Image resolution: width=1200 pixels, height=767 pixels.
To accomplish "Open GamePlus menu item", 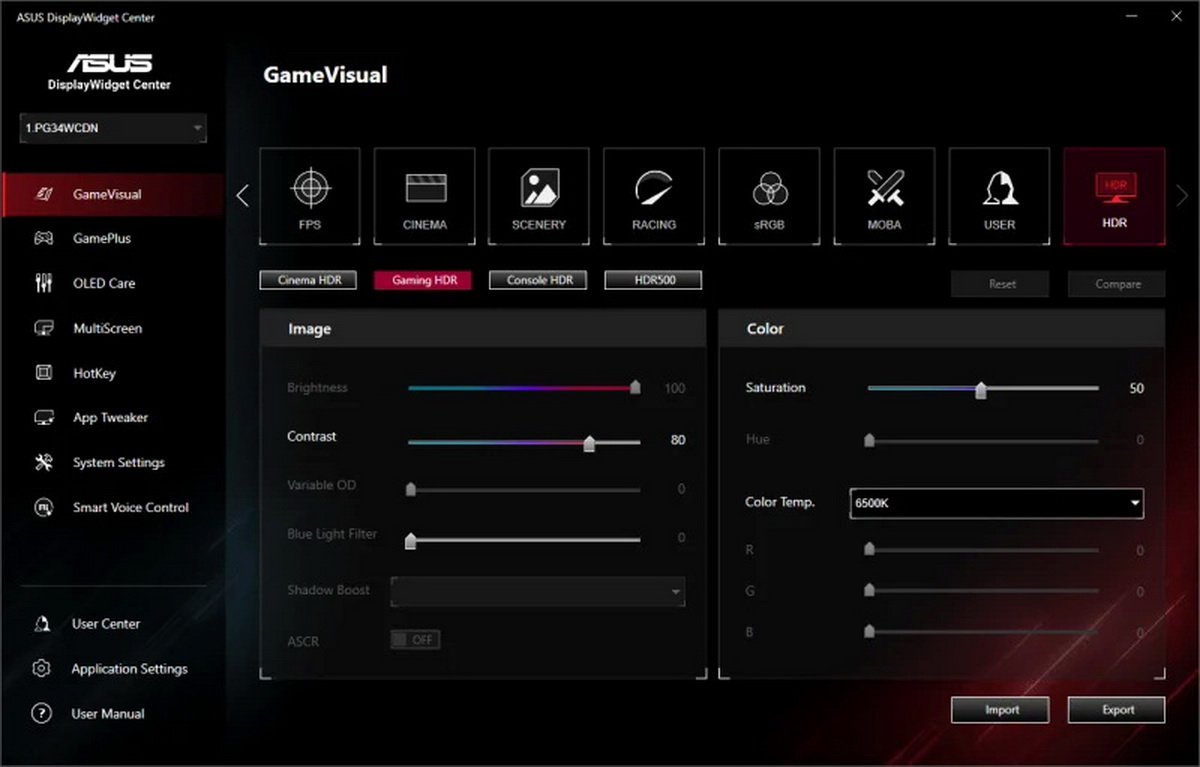I will pyautogui.click(x=102, y=239).
